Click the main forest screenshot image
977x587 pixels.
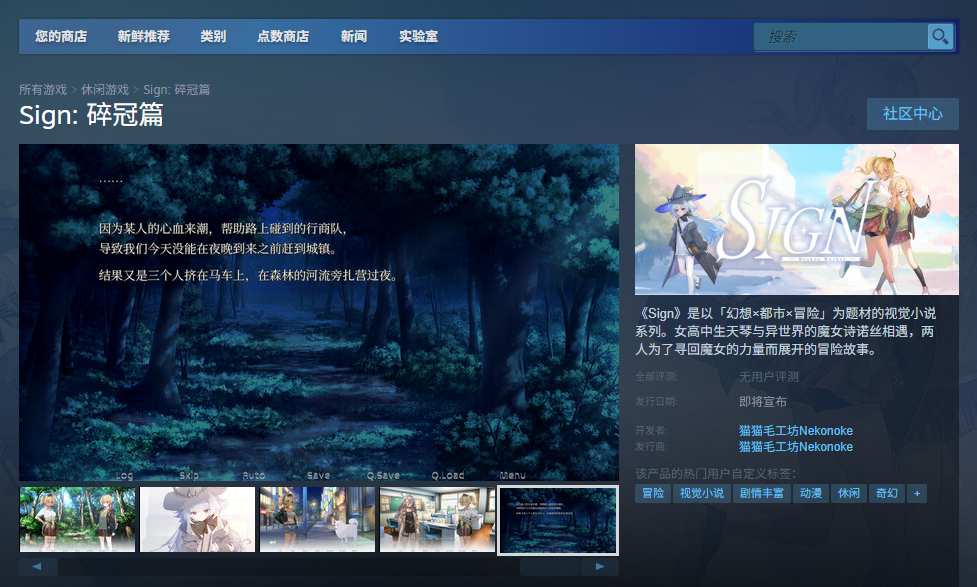point(319,313)
